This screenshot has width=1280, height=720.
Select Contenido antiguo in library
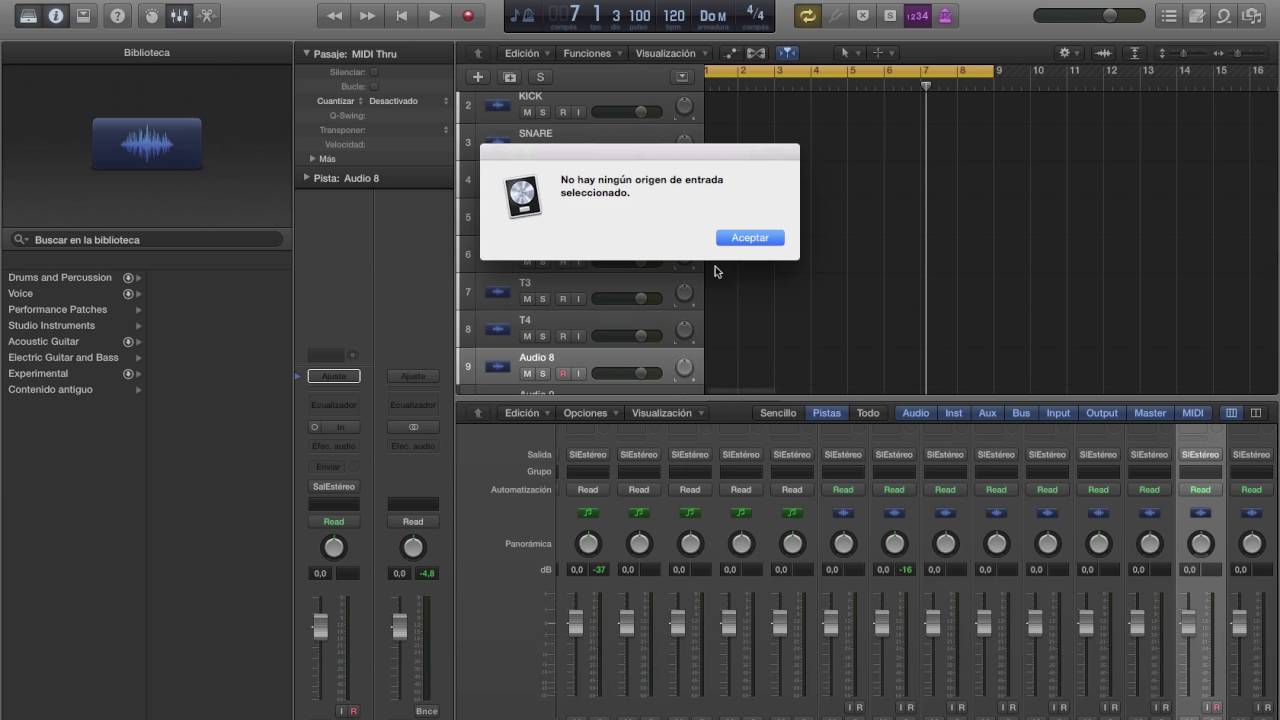(x=50, y=389)
